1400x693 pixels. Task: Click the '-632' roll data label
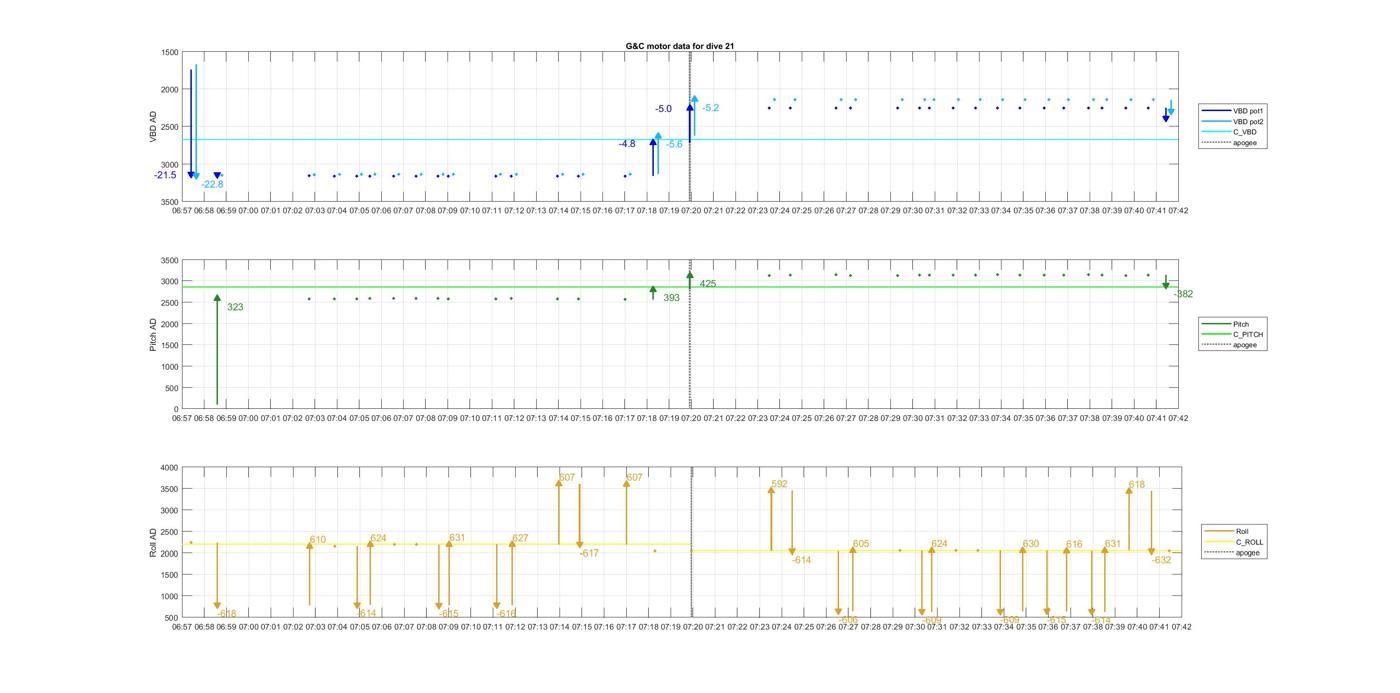coord(1161,560)
